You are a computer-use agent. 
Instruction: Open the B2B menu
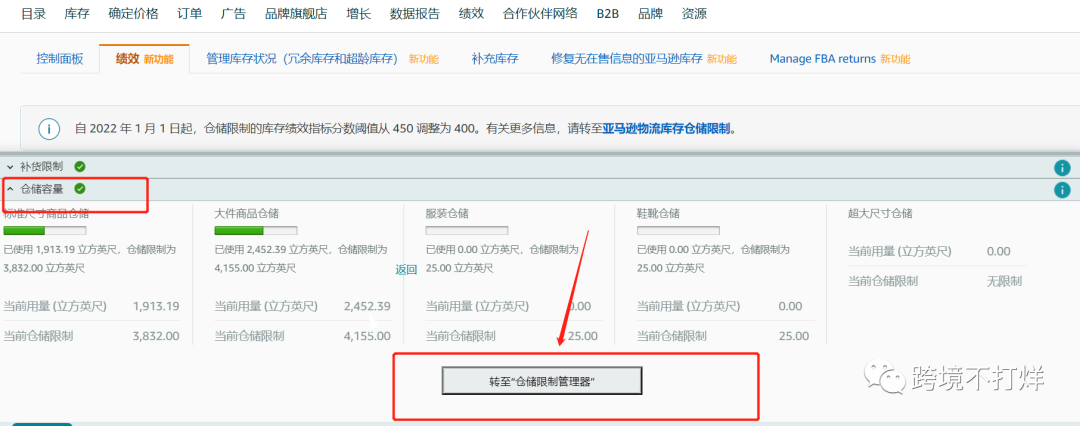[x=608, y=14]
